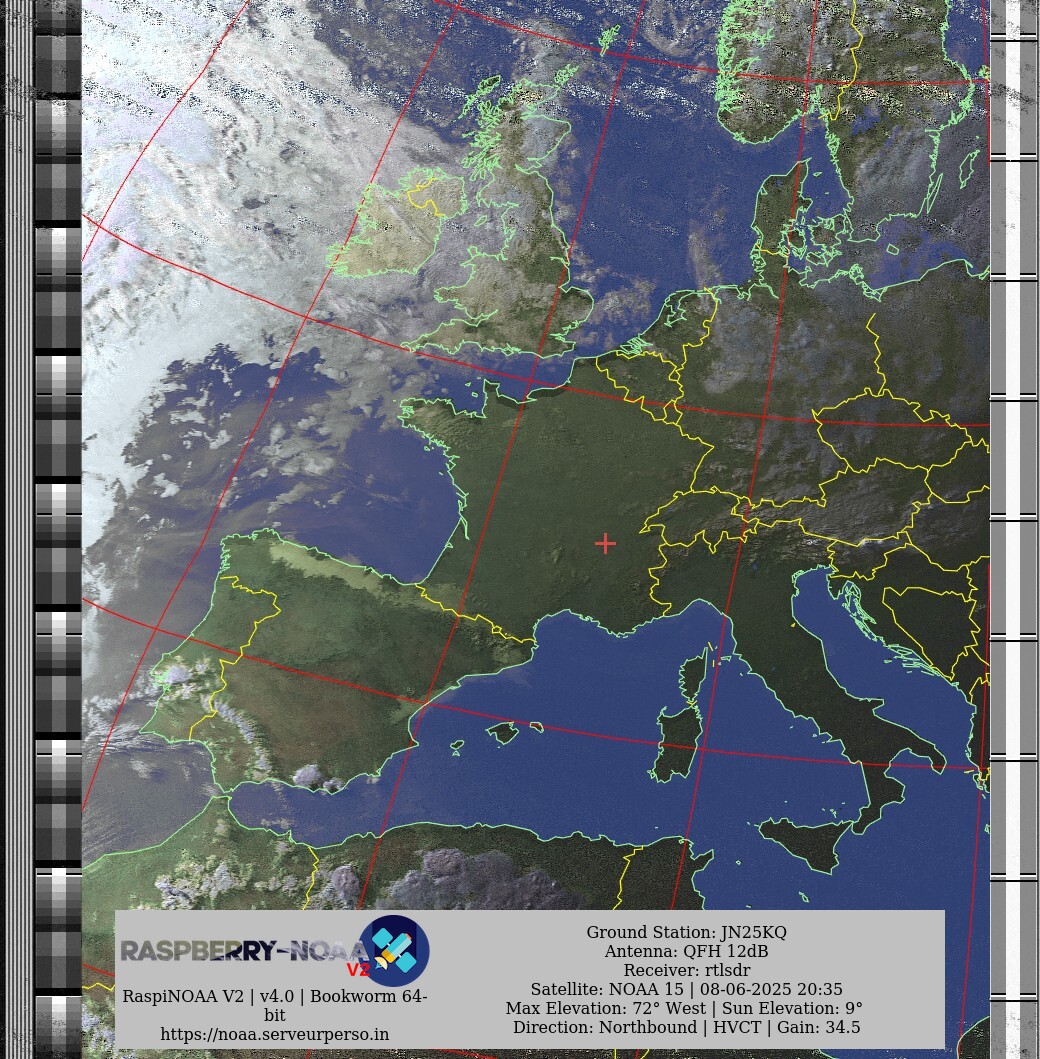The width and height of the screenshot is (1040, 1059).
Task: Click 'Satellite: NOAA 15 | 08-06-2025 20:35' text
Action: coord(686,989)
